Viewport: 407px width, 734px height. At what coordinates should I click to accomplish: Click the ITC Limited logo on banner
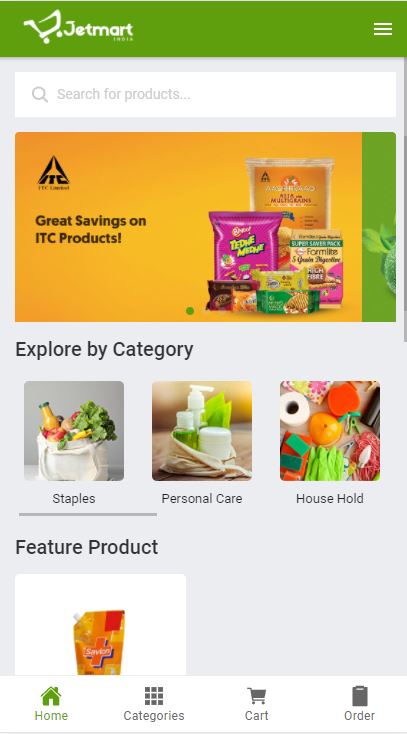(53, 173)
